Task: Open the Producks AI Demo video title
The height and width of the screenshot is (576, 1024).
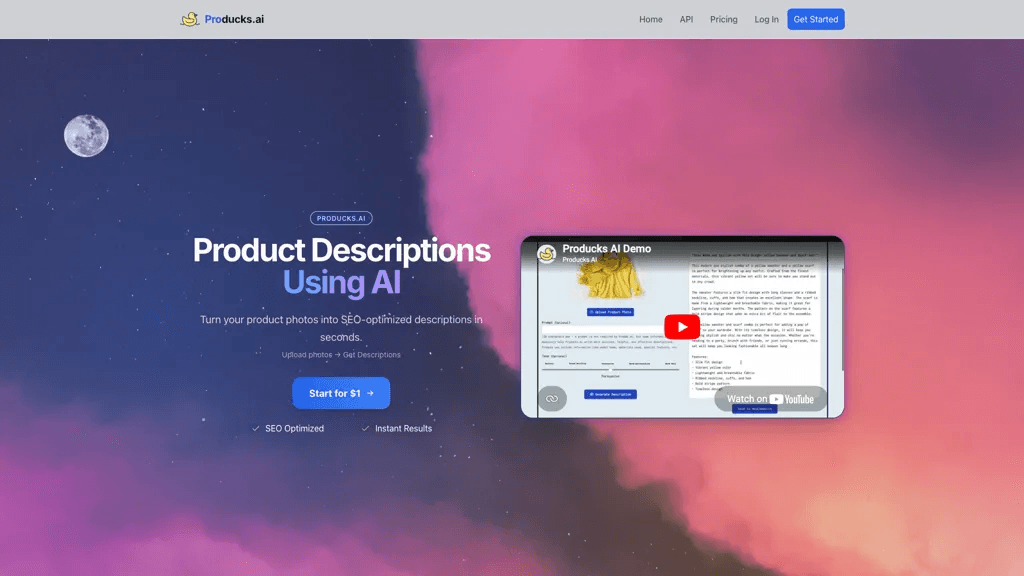Action: pos(606,248)
